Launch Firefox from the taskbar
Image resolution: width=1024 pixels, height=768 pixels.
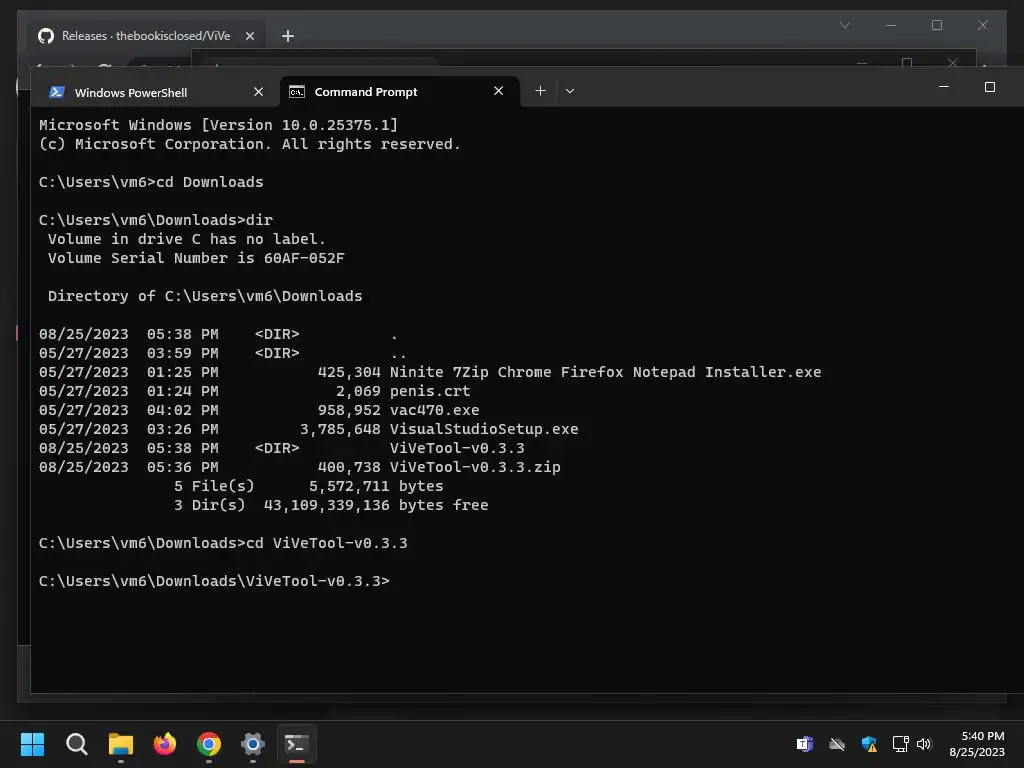point(165,744)
